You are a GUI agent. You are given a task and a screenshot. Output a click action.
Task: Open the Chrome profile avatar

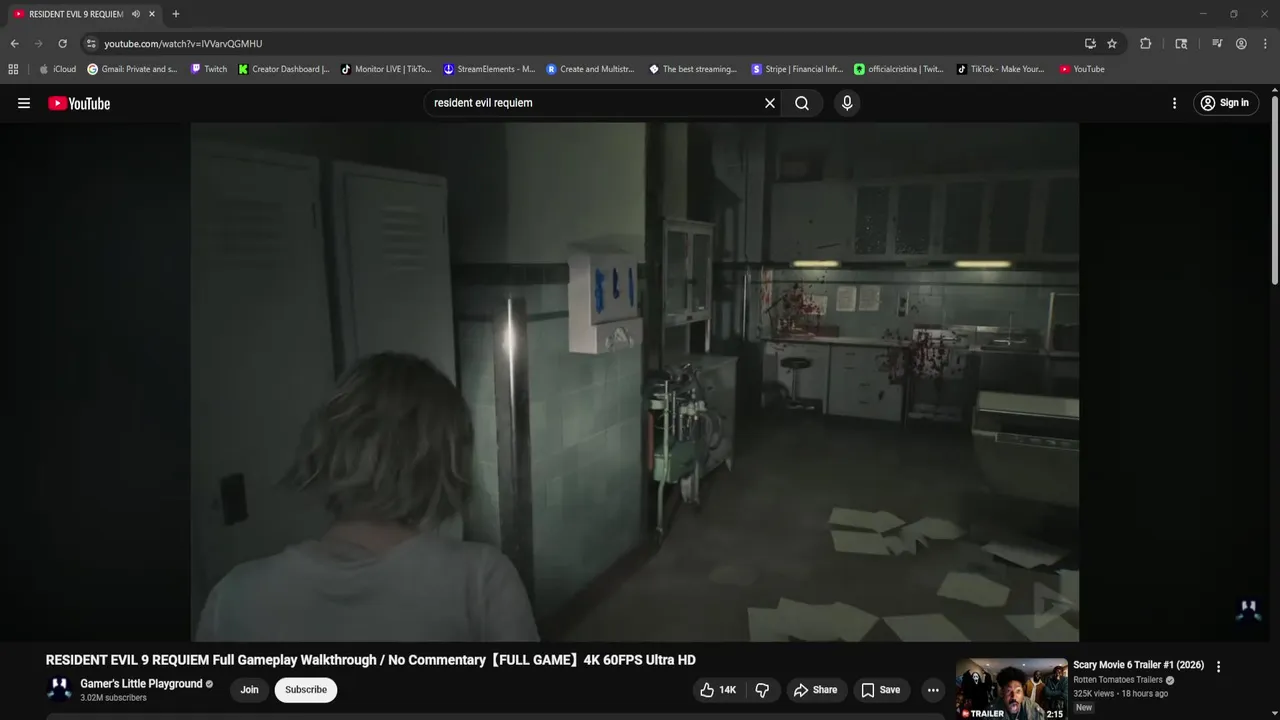tap(1241, 44)
